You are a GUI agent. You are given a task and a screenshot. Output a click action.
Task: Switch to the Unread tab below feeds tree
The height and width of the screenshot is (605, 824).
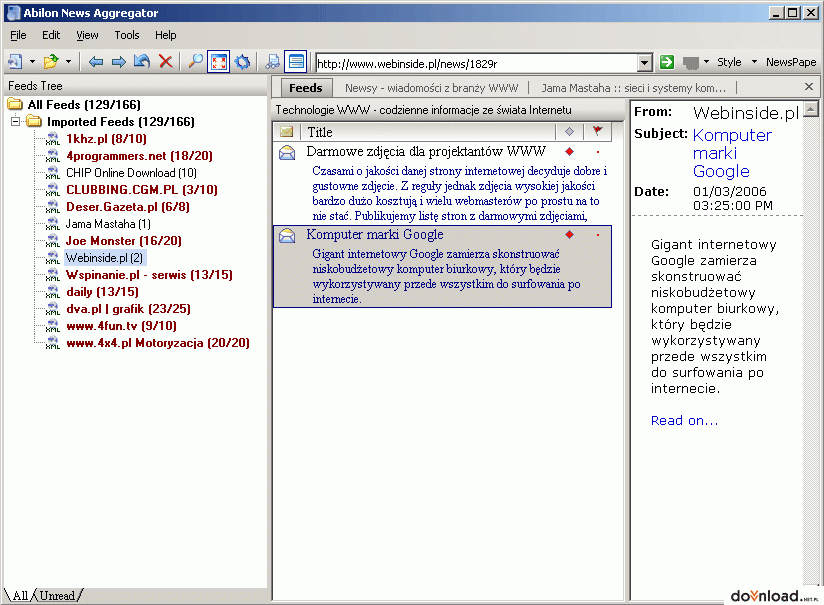tap(57, 596)
